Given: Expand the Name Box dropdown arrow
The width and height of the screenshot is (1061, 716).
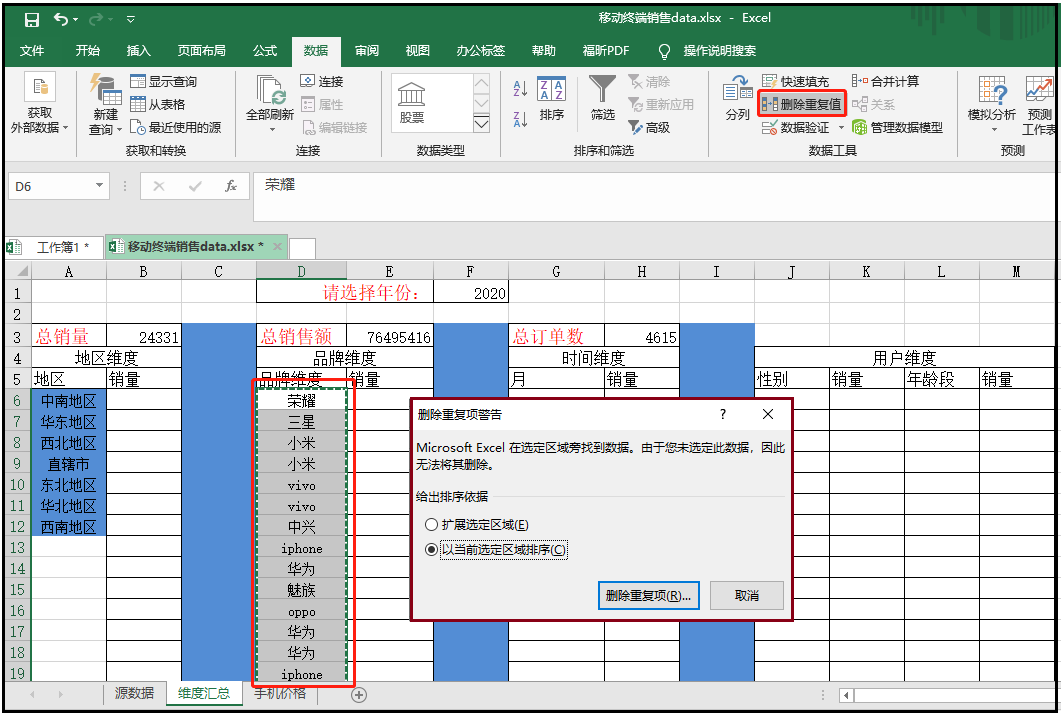Looking at the screenshot, I should click(x=99, y=185).
